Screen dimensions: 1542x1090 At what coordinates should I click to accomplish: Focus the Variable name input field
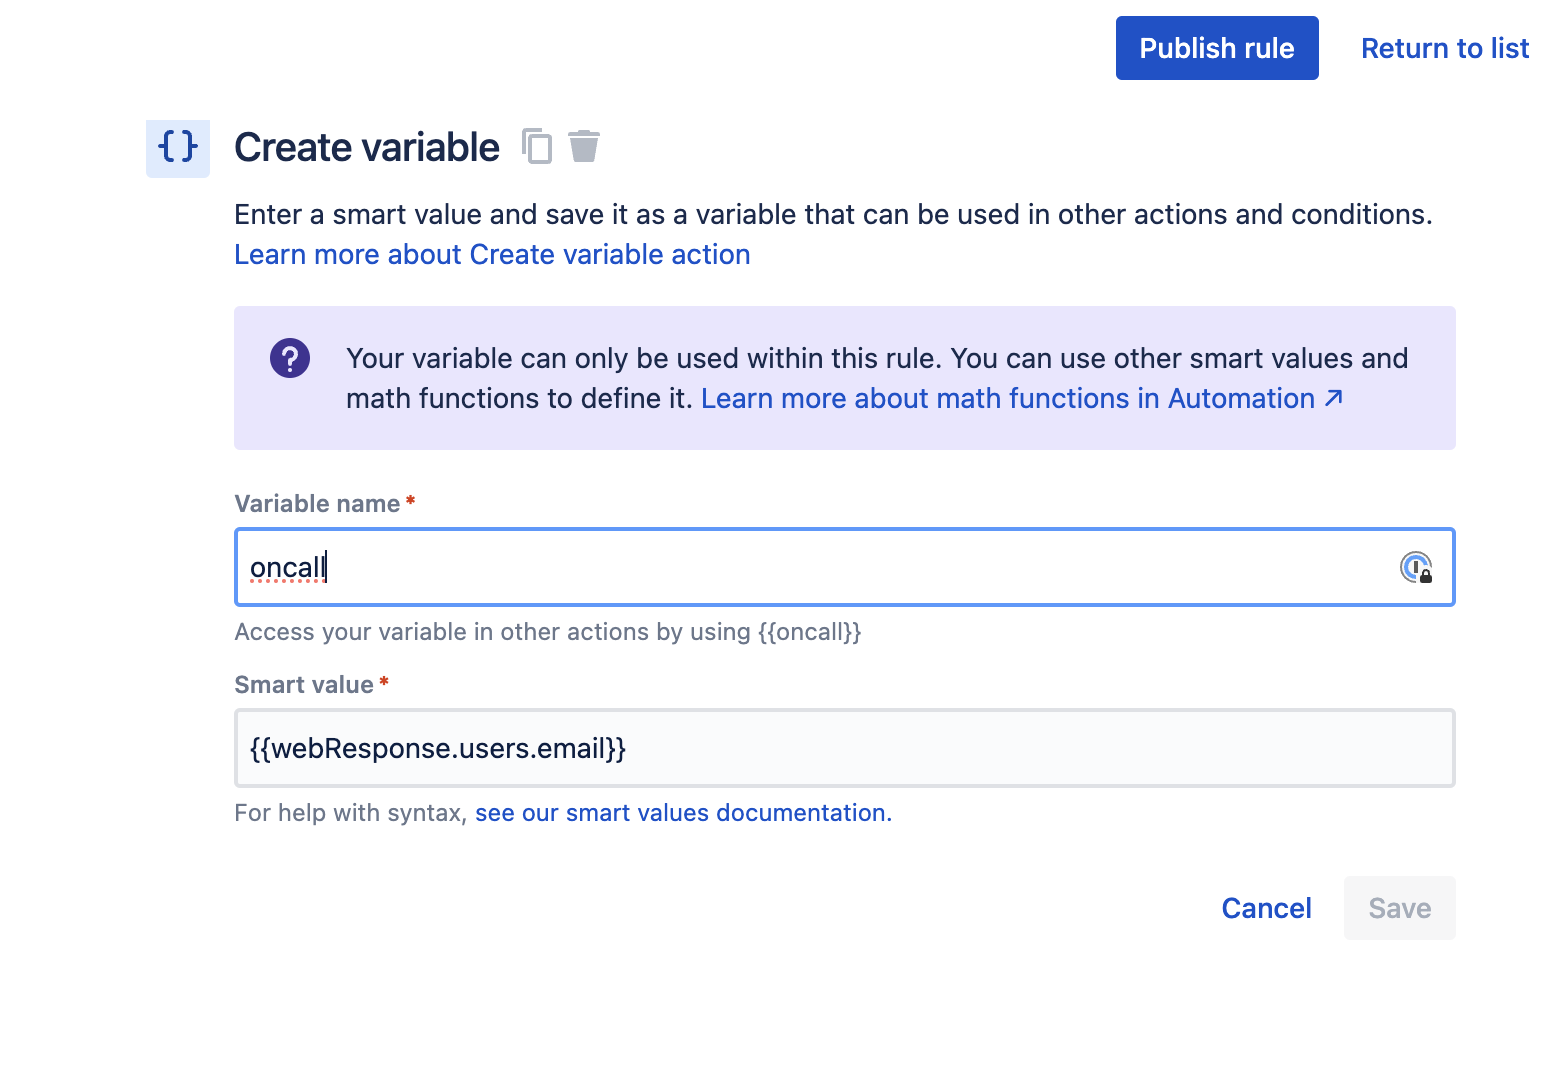coord(845,567)
